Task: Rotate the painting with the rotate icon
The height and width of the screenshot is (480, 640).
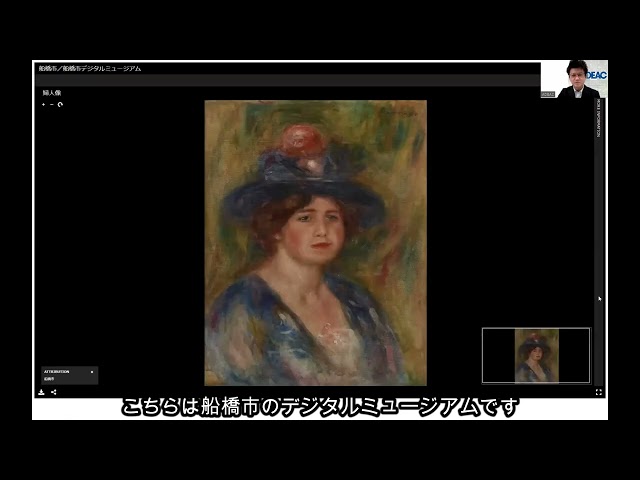Action: tap(60, 104)
